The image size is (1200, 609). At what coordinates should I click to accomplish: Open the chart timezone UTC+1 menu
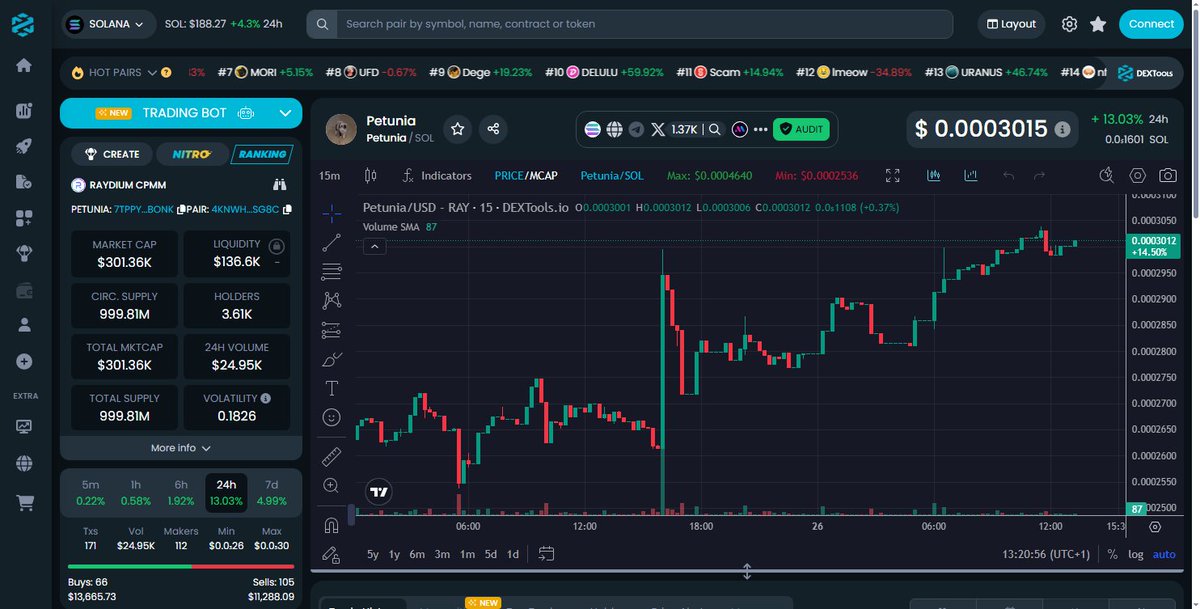pyautogui.click(x=1044, y=554)
